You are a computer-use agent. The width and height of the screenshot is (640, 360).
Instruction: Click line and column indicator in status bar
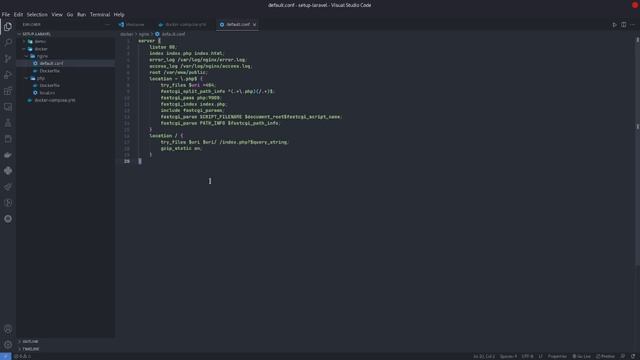pyautogui.click(x=484, y=356)
